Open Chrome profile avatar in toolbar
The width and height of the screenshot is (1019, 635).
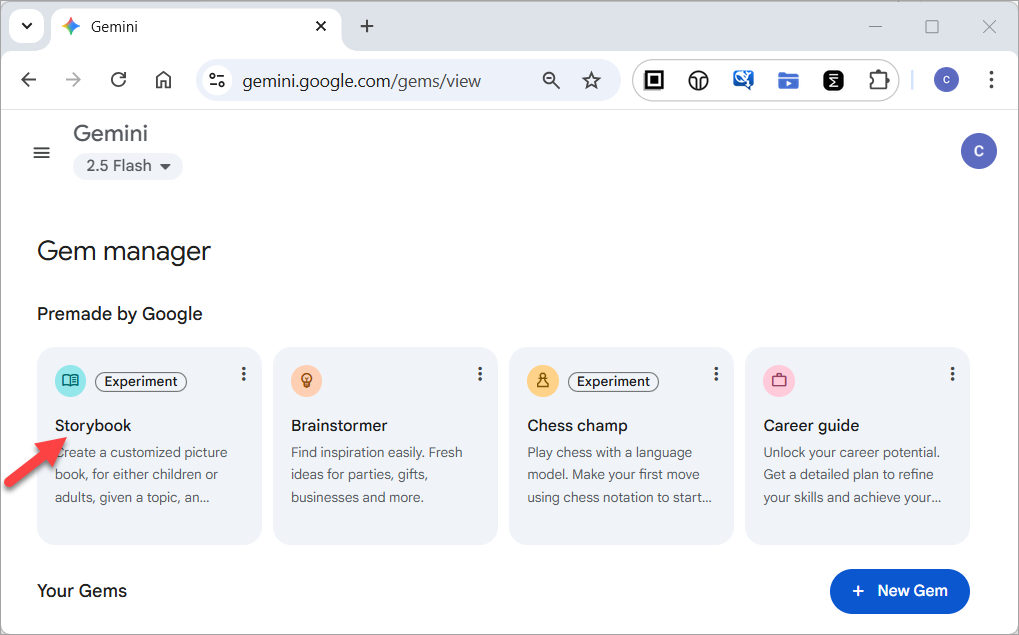(946, 80)
